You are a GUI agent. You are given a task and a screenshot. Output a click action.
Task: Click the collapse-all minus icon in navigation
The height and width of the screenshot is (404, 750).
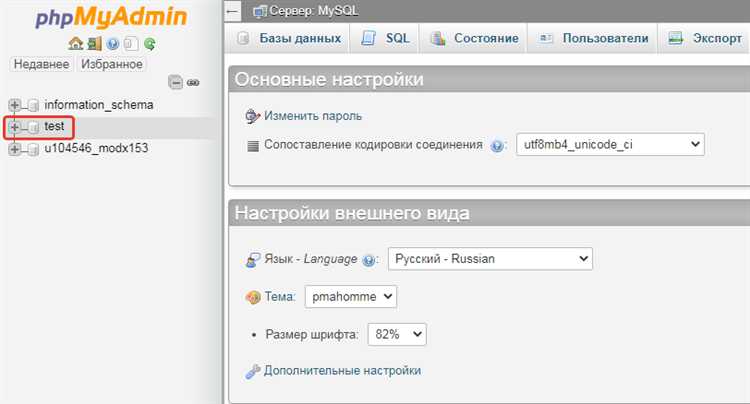click(x=175, y=83)
